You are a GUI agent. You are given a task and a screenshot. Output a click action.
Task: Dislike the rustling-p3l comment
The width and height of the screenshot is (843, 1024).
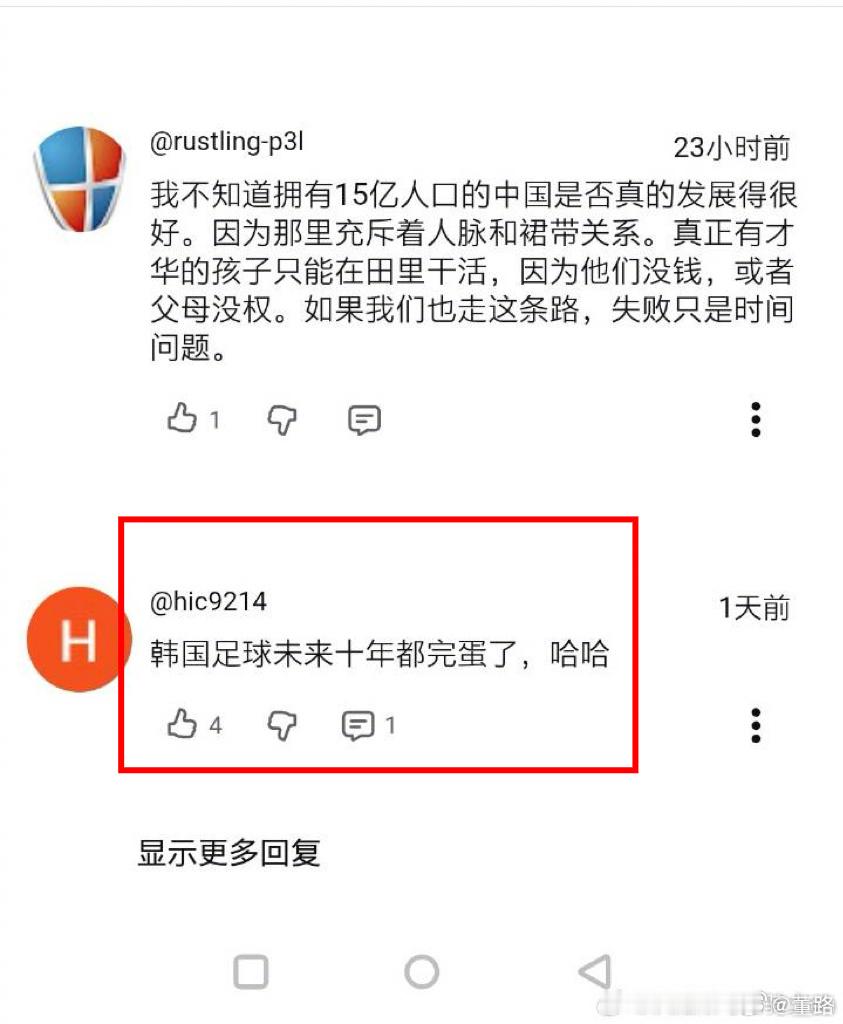point(282,419)
